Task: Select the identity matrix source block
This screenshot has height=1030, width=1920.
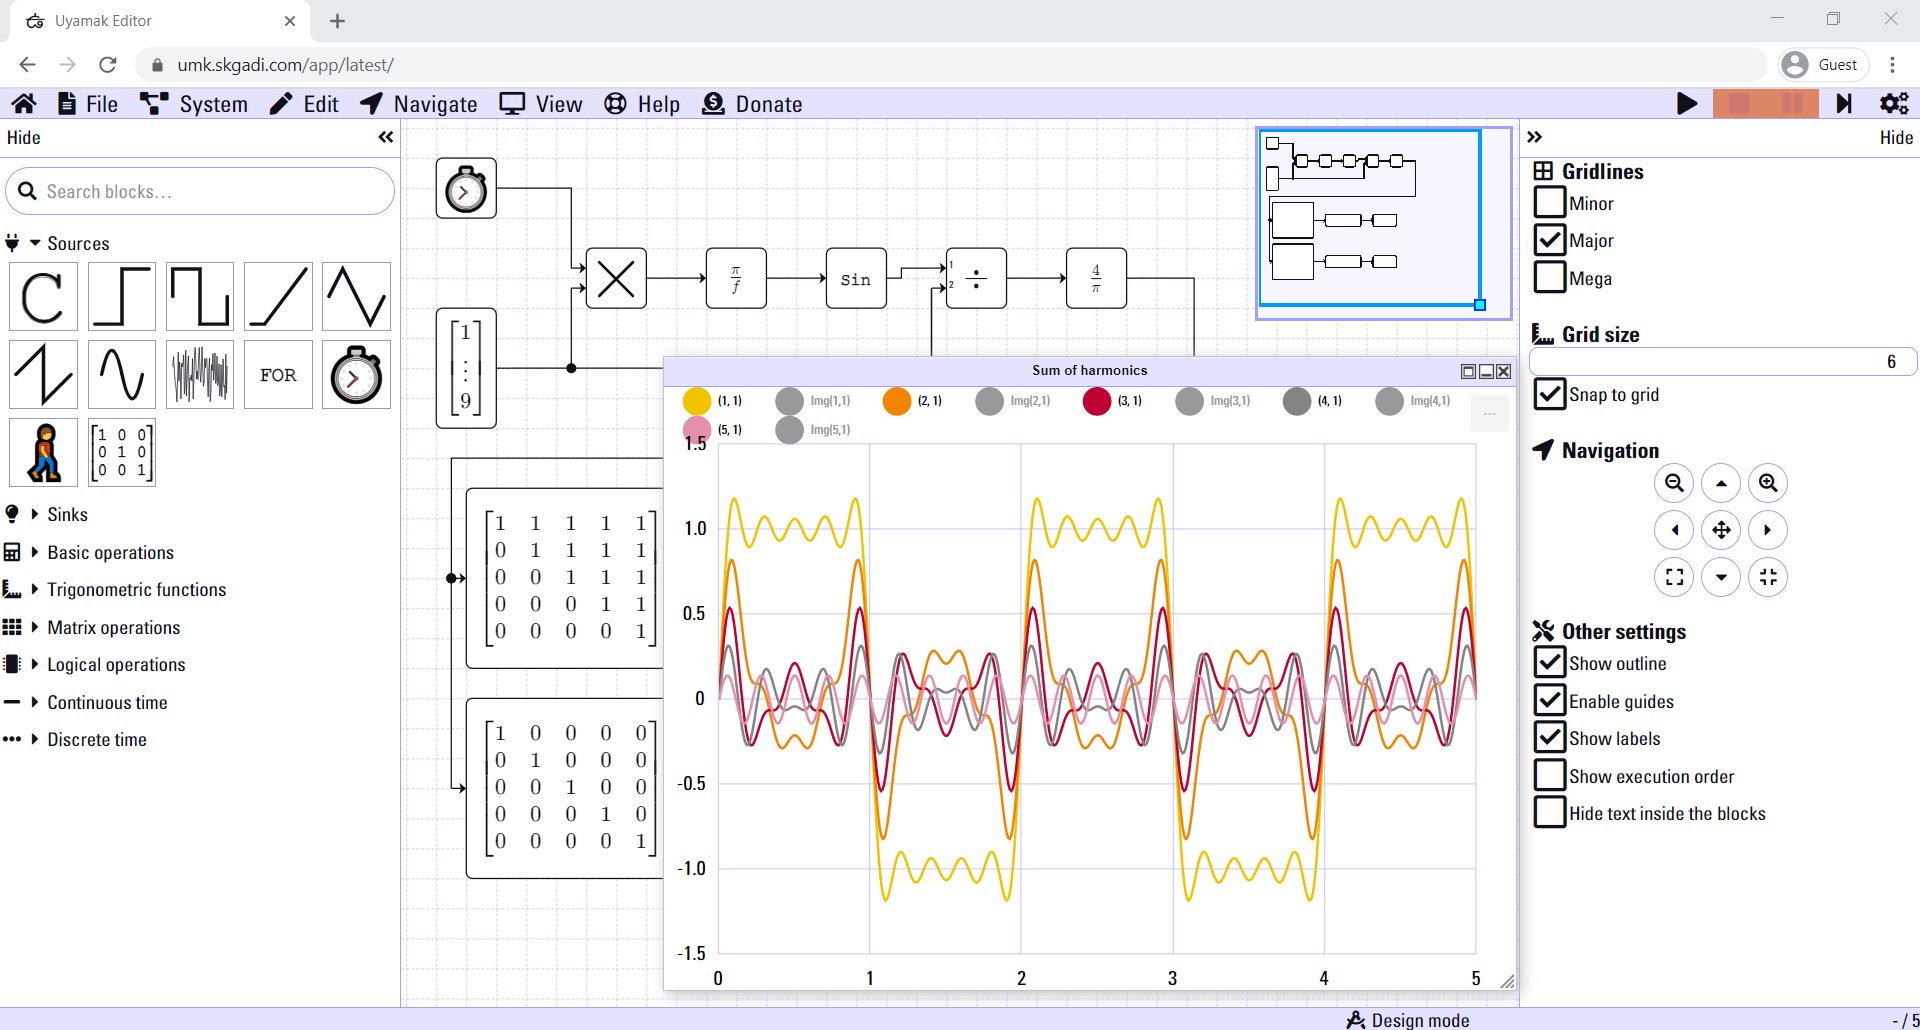Action: (122, 453)
